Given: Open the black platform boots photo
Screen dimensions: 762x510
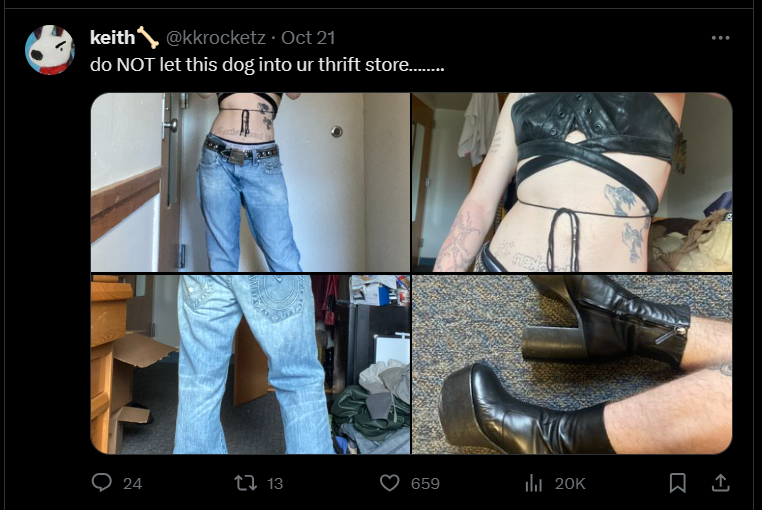Looking at the screenshot, I should (x=572, y=365).
